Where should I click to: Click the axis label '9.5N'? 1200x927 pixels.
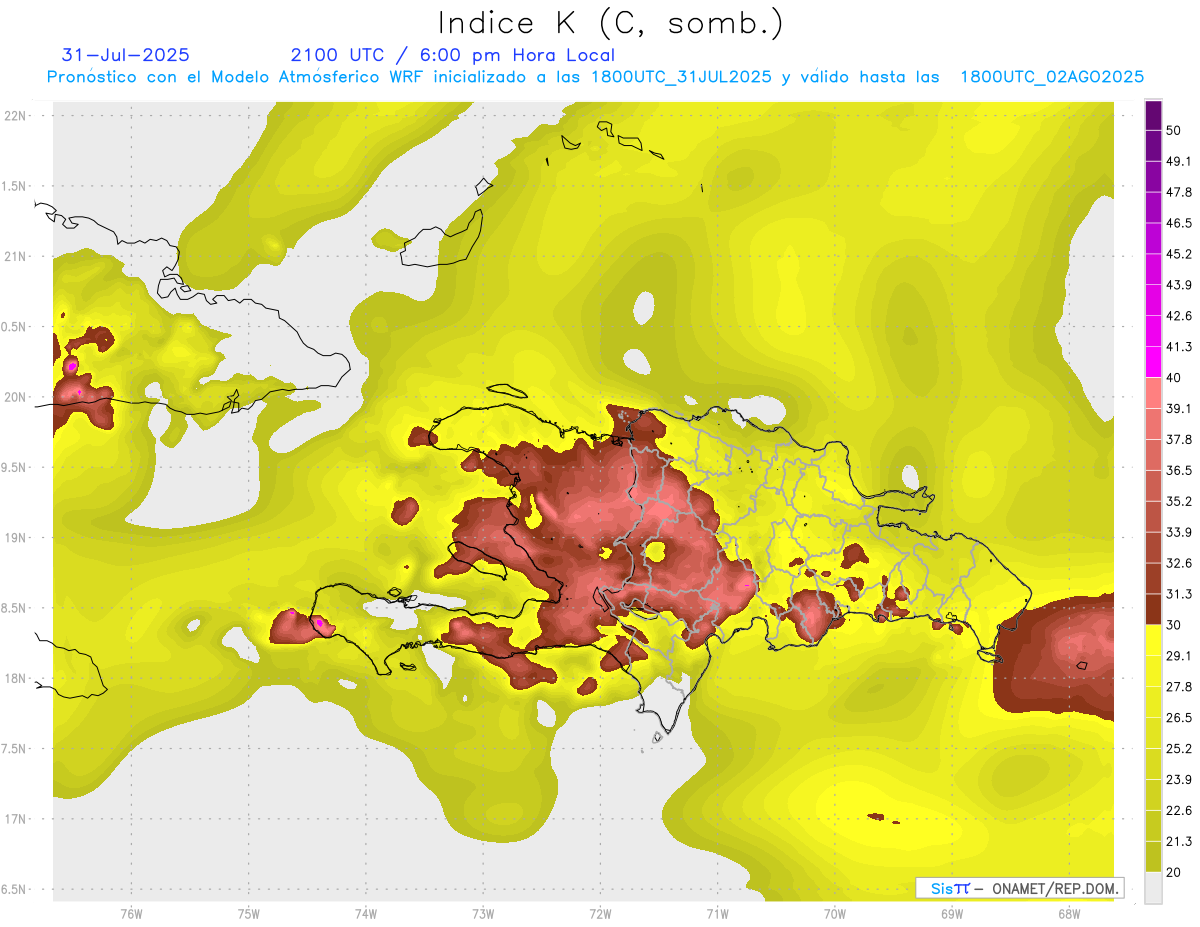(13, 467)
